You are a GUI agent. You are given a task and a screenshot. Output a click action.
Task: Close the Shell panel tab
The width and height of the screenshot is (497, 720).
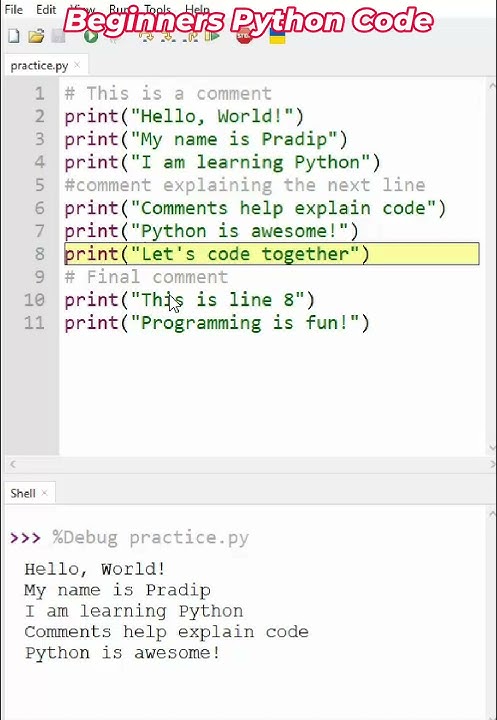[x=45, y=493]
